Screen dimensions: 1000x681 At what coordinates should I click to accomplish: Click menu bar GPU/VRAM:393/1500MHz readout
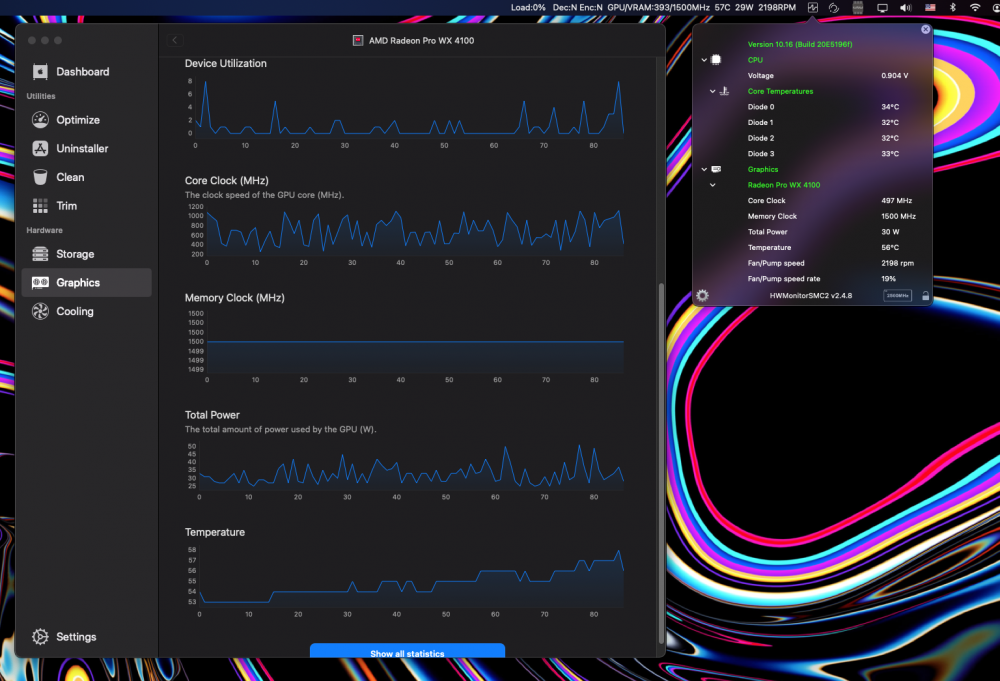coord(658,8)
